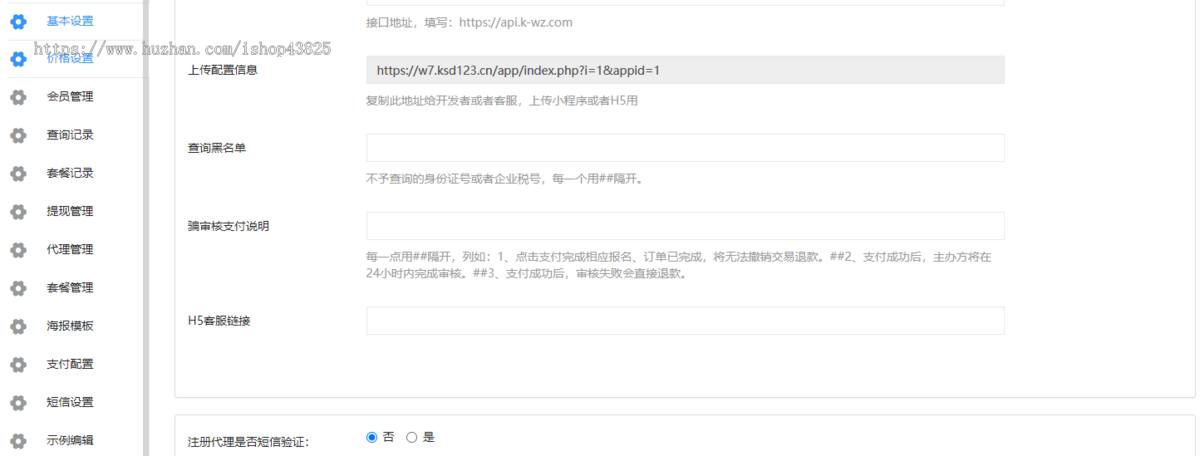Open 代理管理 in the sidebar
Viewport: 1200px width, 456px height.
[70, 249]
